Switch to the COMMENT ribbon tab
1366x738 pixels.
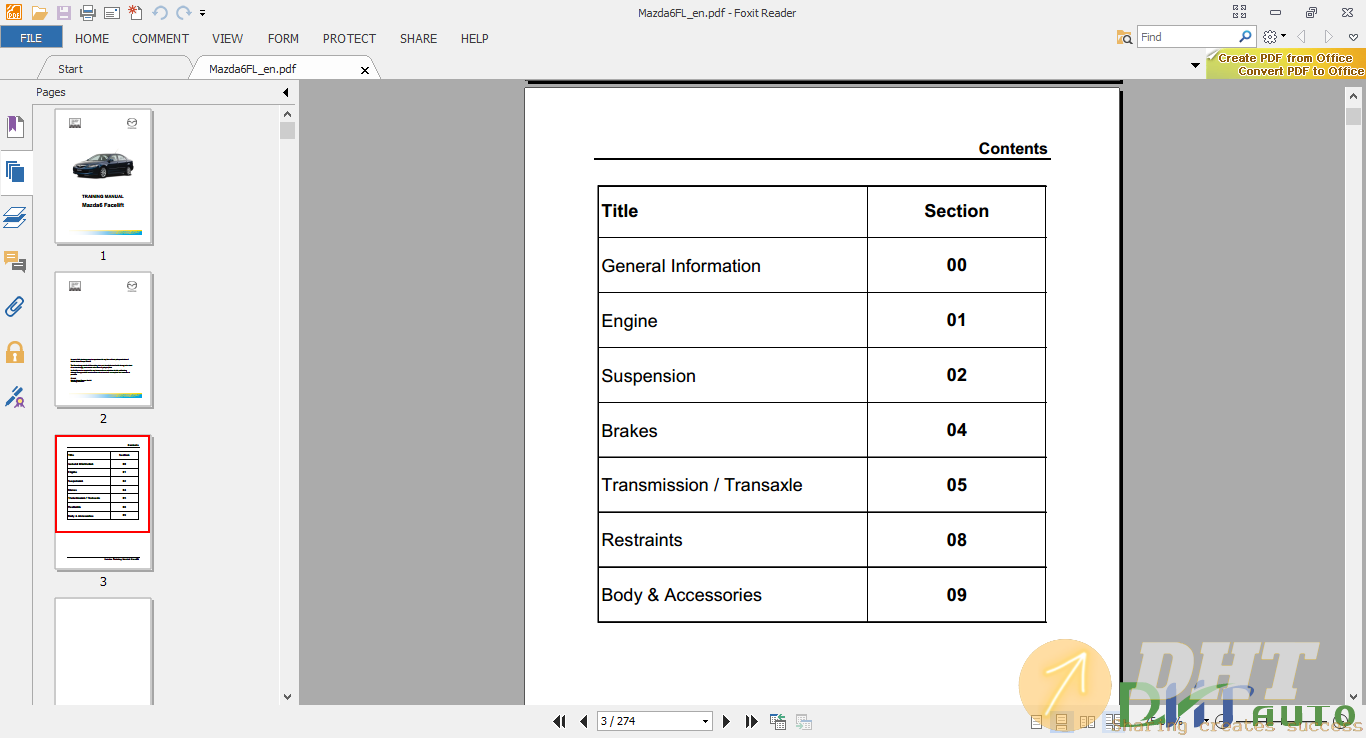[x=160, y=38]
